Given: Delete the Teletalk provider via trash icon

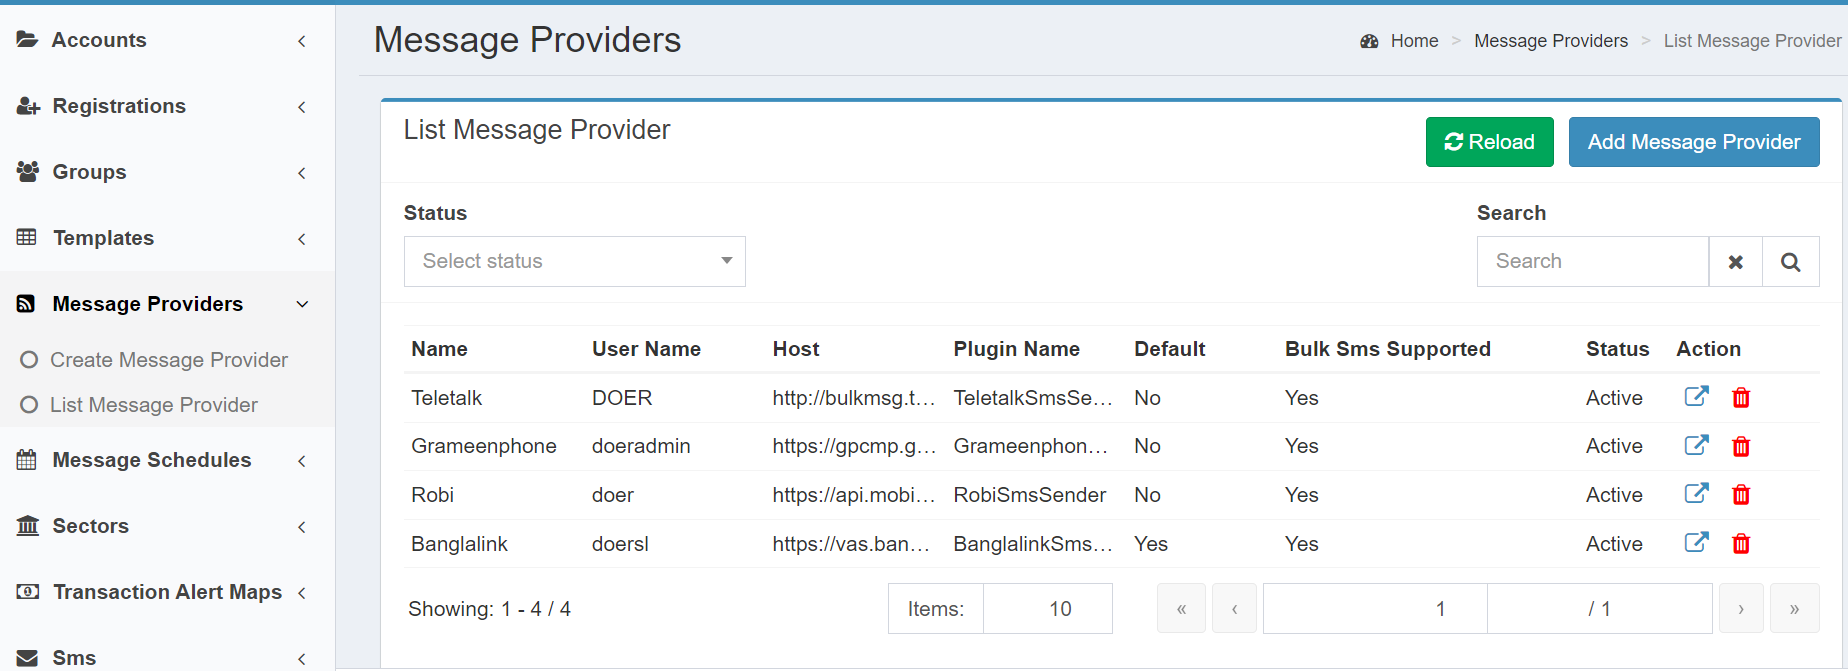Looking at the screenshot, I should (1741, 398).
